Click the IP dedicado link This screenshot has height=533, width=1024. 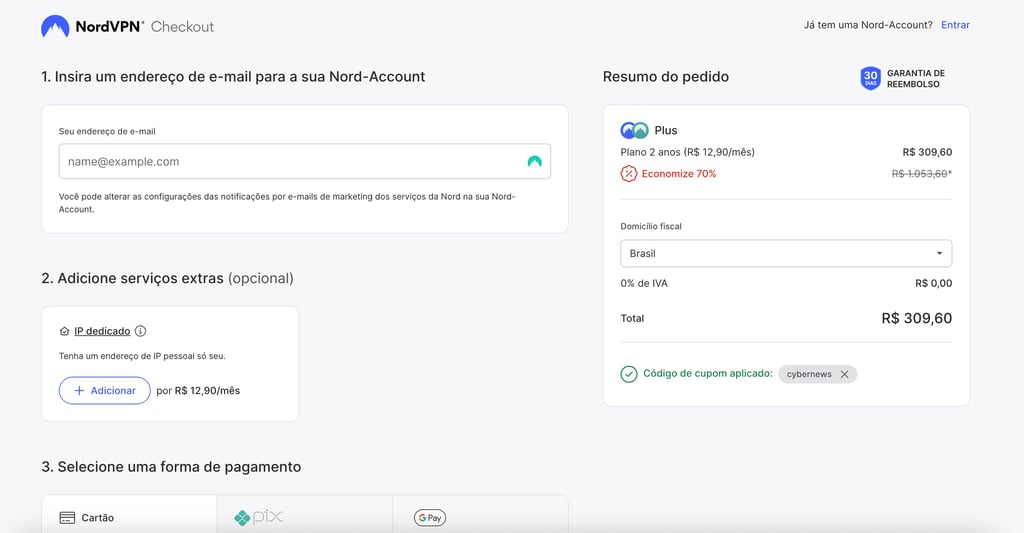click(102, 331)
